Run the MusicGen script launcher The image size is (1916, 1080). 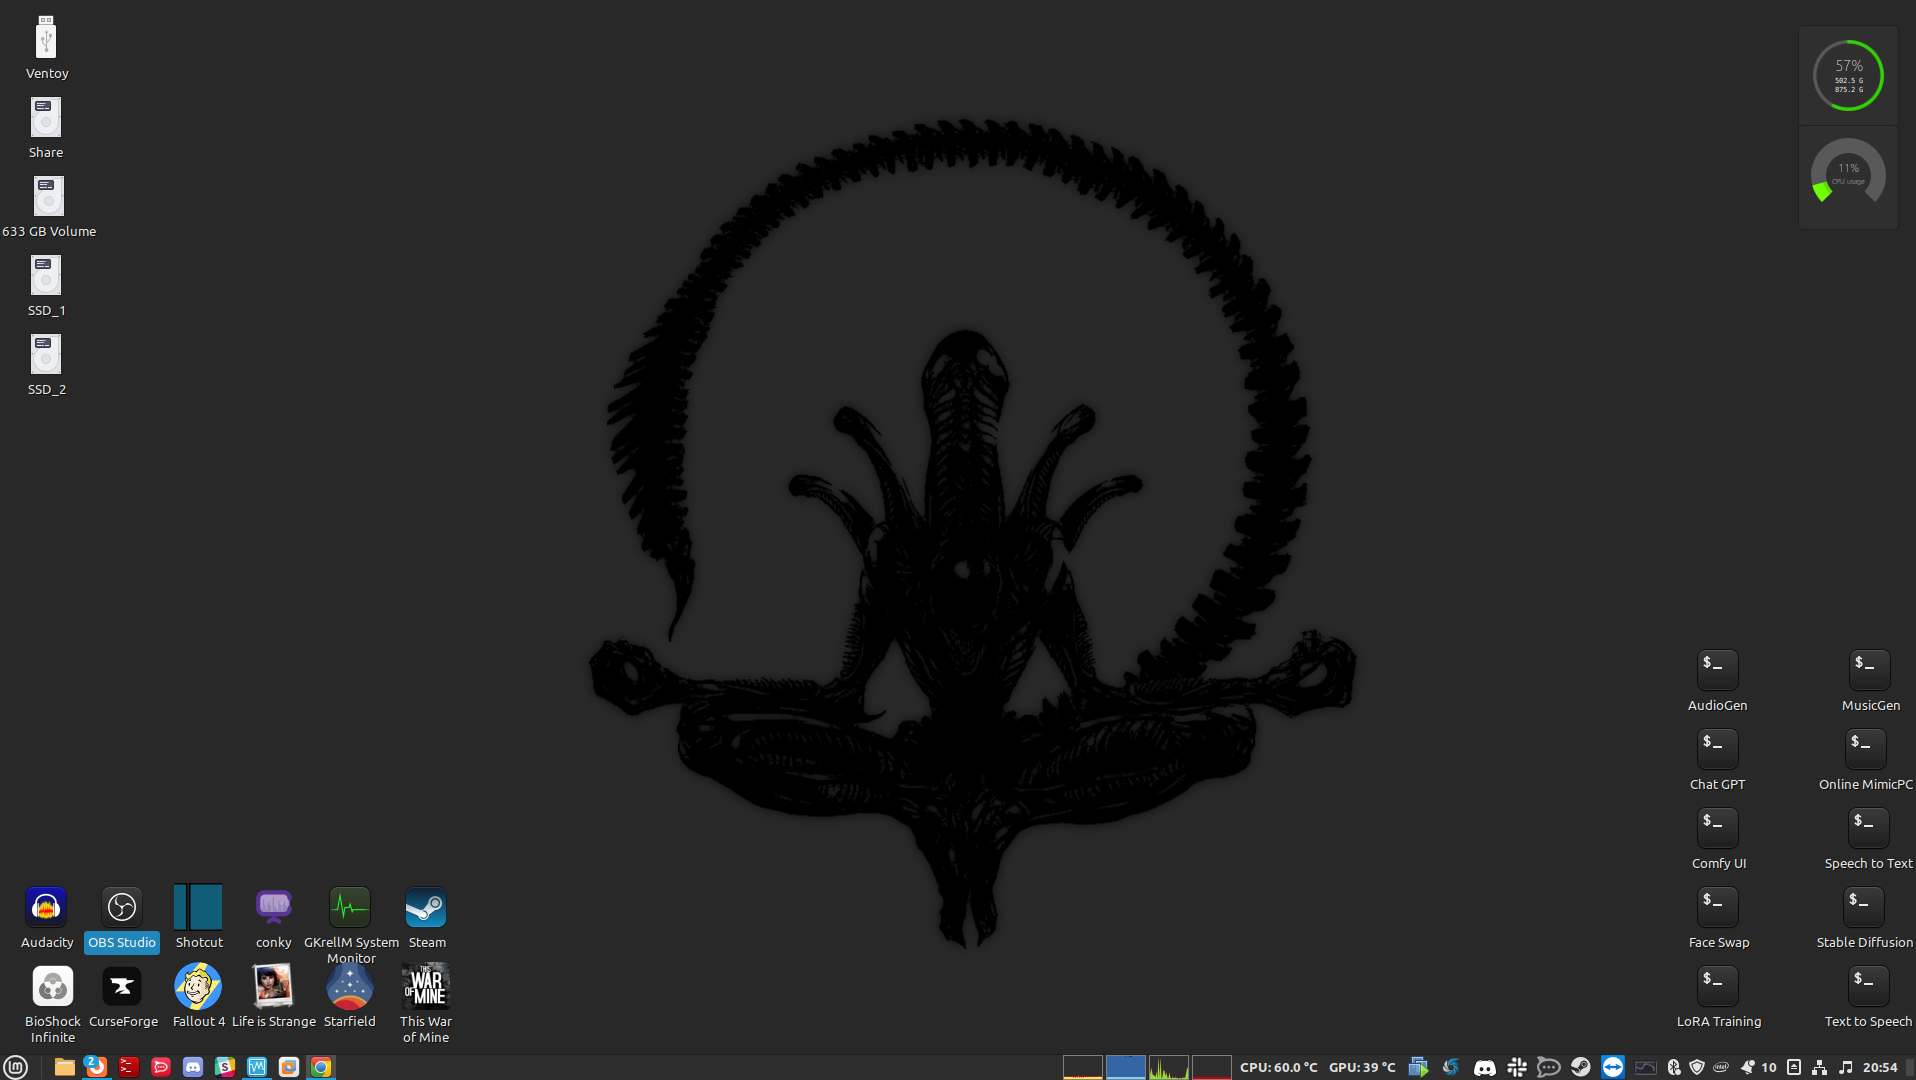point(1870,680)
